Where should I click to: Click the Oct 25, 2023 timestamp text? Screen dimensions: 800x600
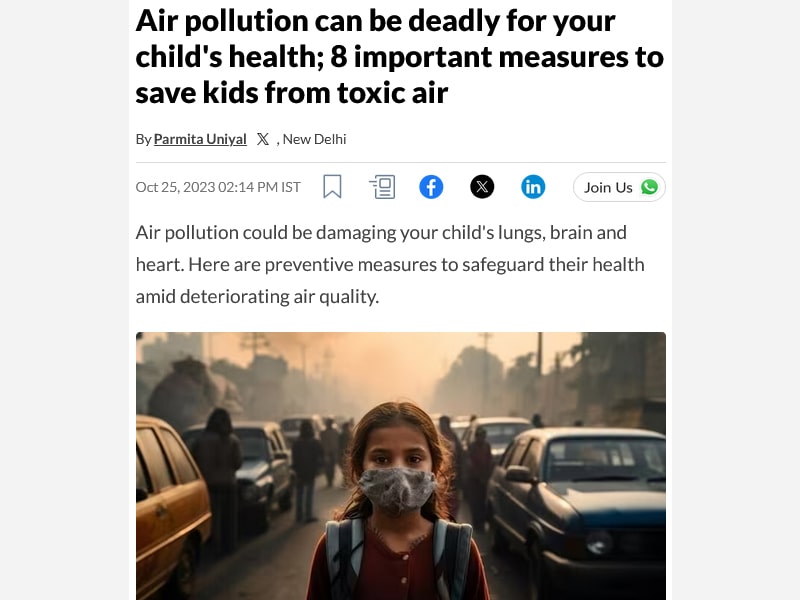[218, 187]
